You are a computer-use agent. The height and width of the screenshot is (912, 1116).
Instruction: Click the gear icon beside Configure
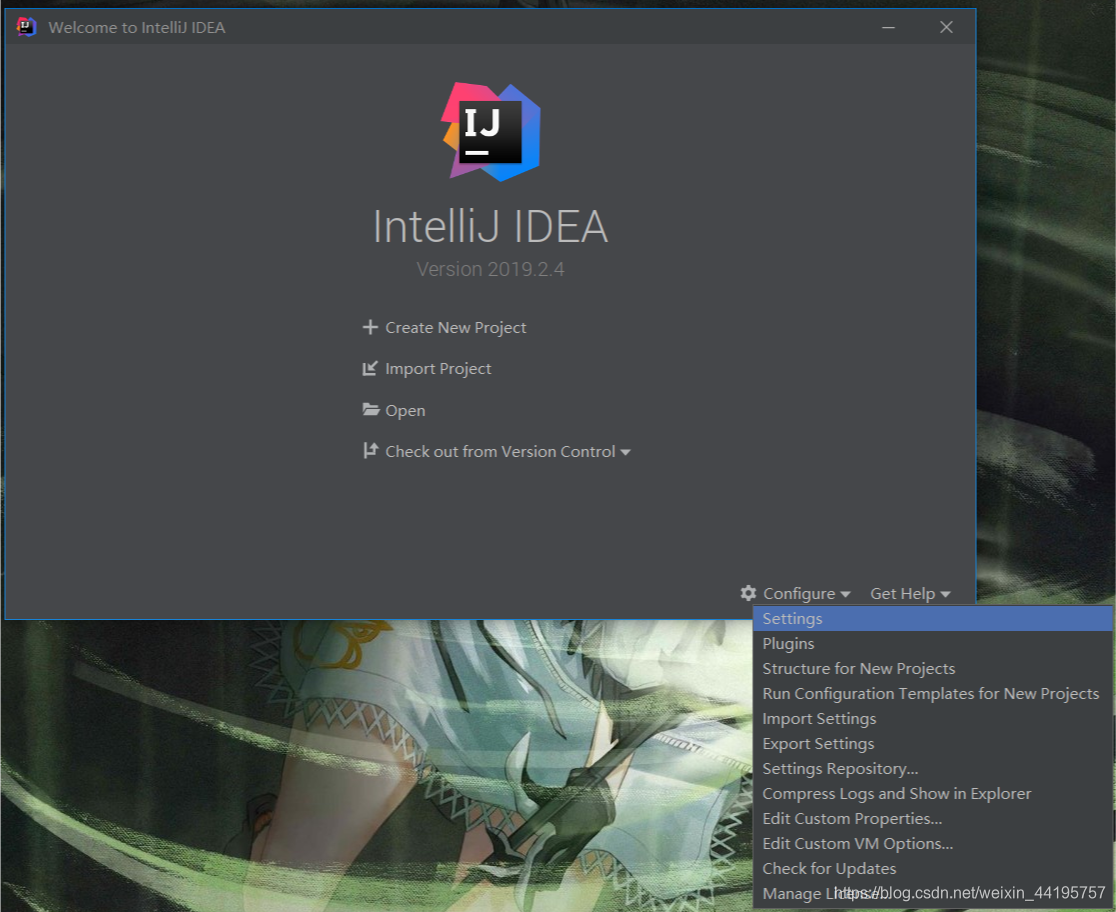point(748,593)
